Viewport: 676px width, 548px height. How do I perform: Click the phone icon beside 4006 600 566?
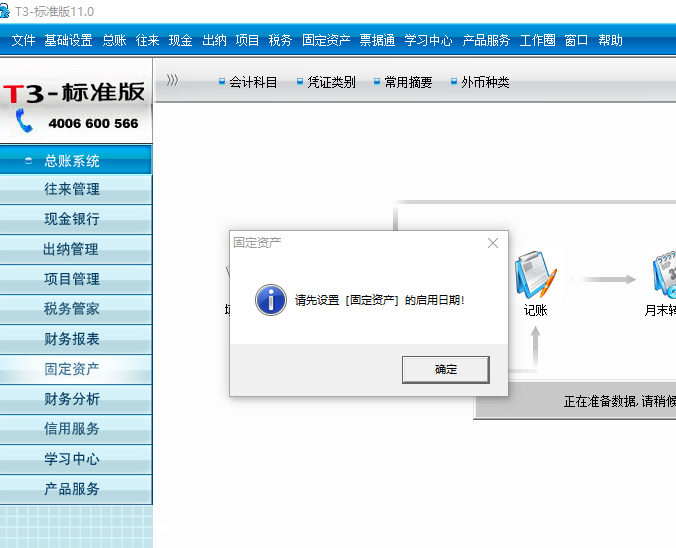[x=24, y=120]
